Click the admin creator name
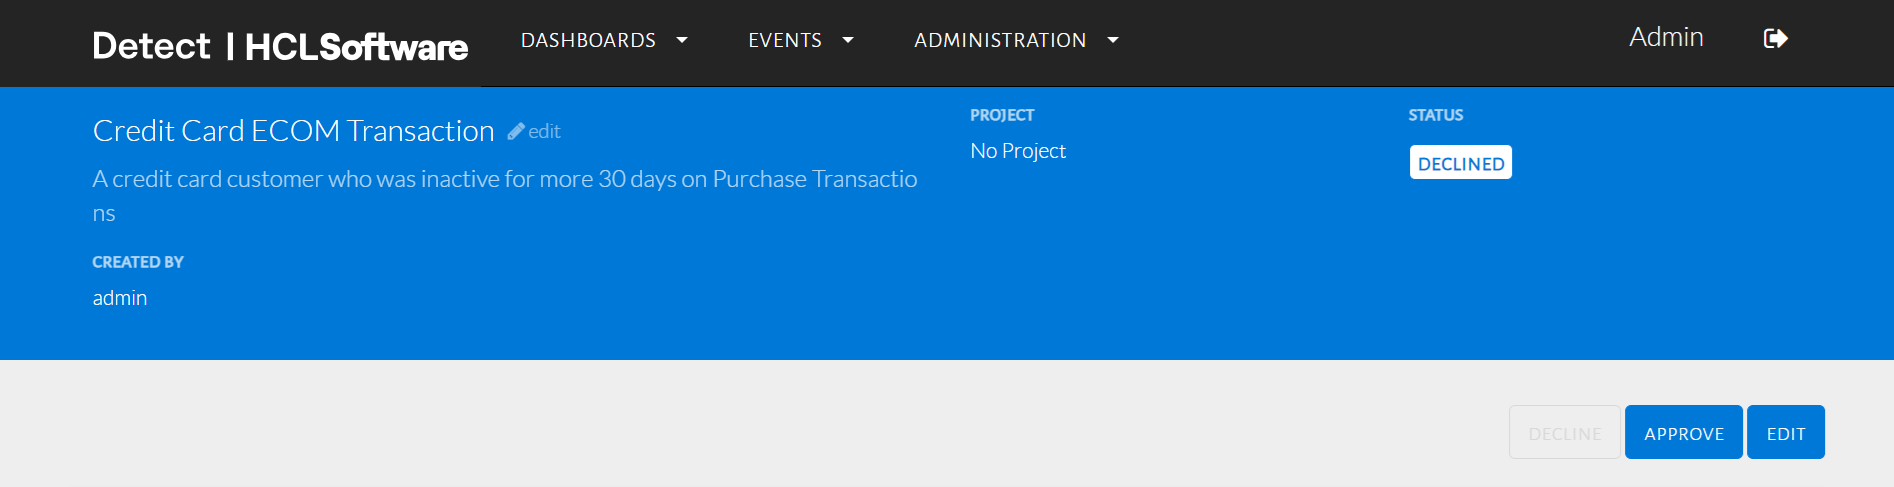The height and width of the screenshot is (487, 1894). [120, 298]
